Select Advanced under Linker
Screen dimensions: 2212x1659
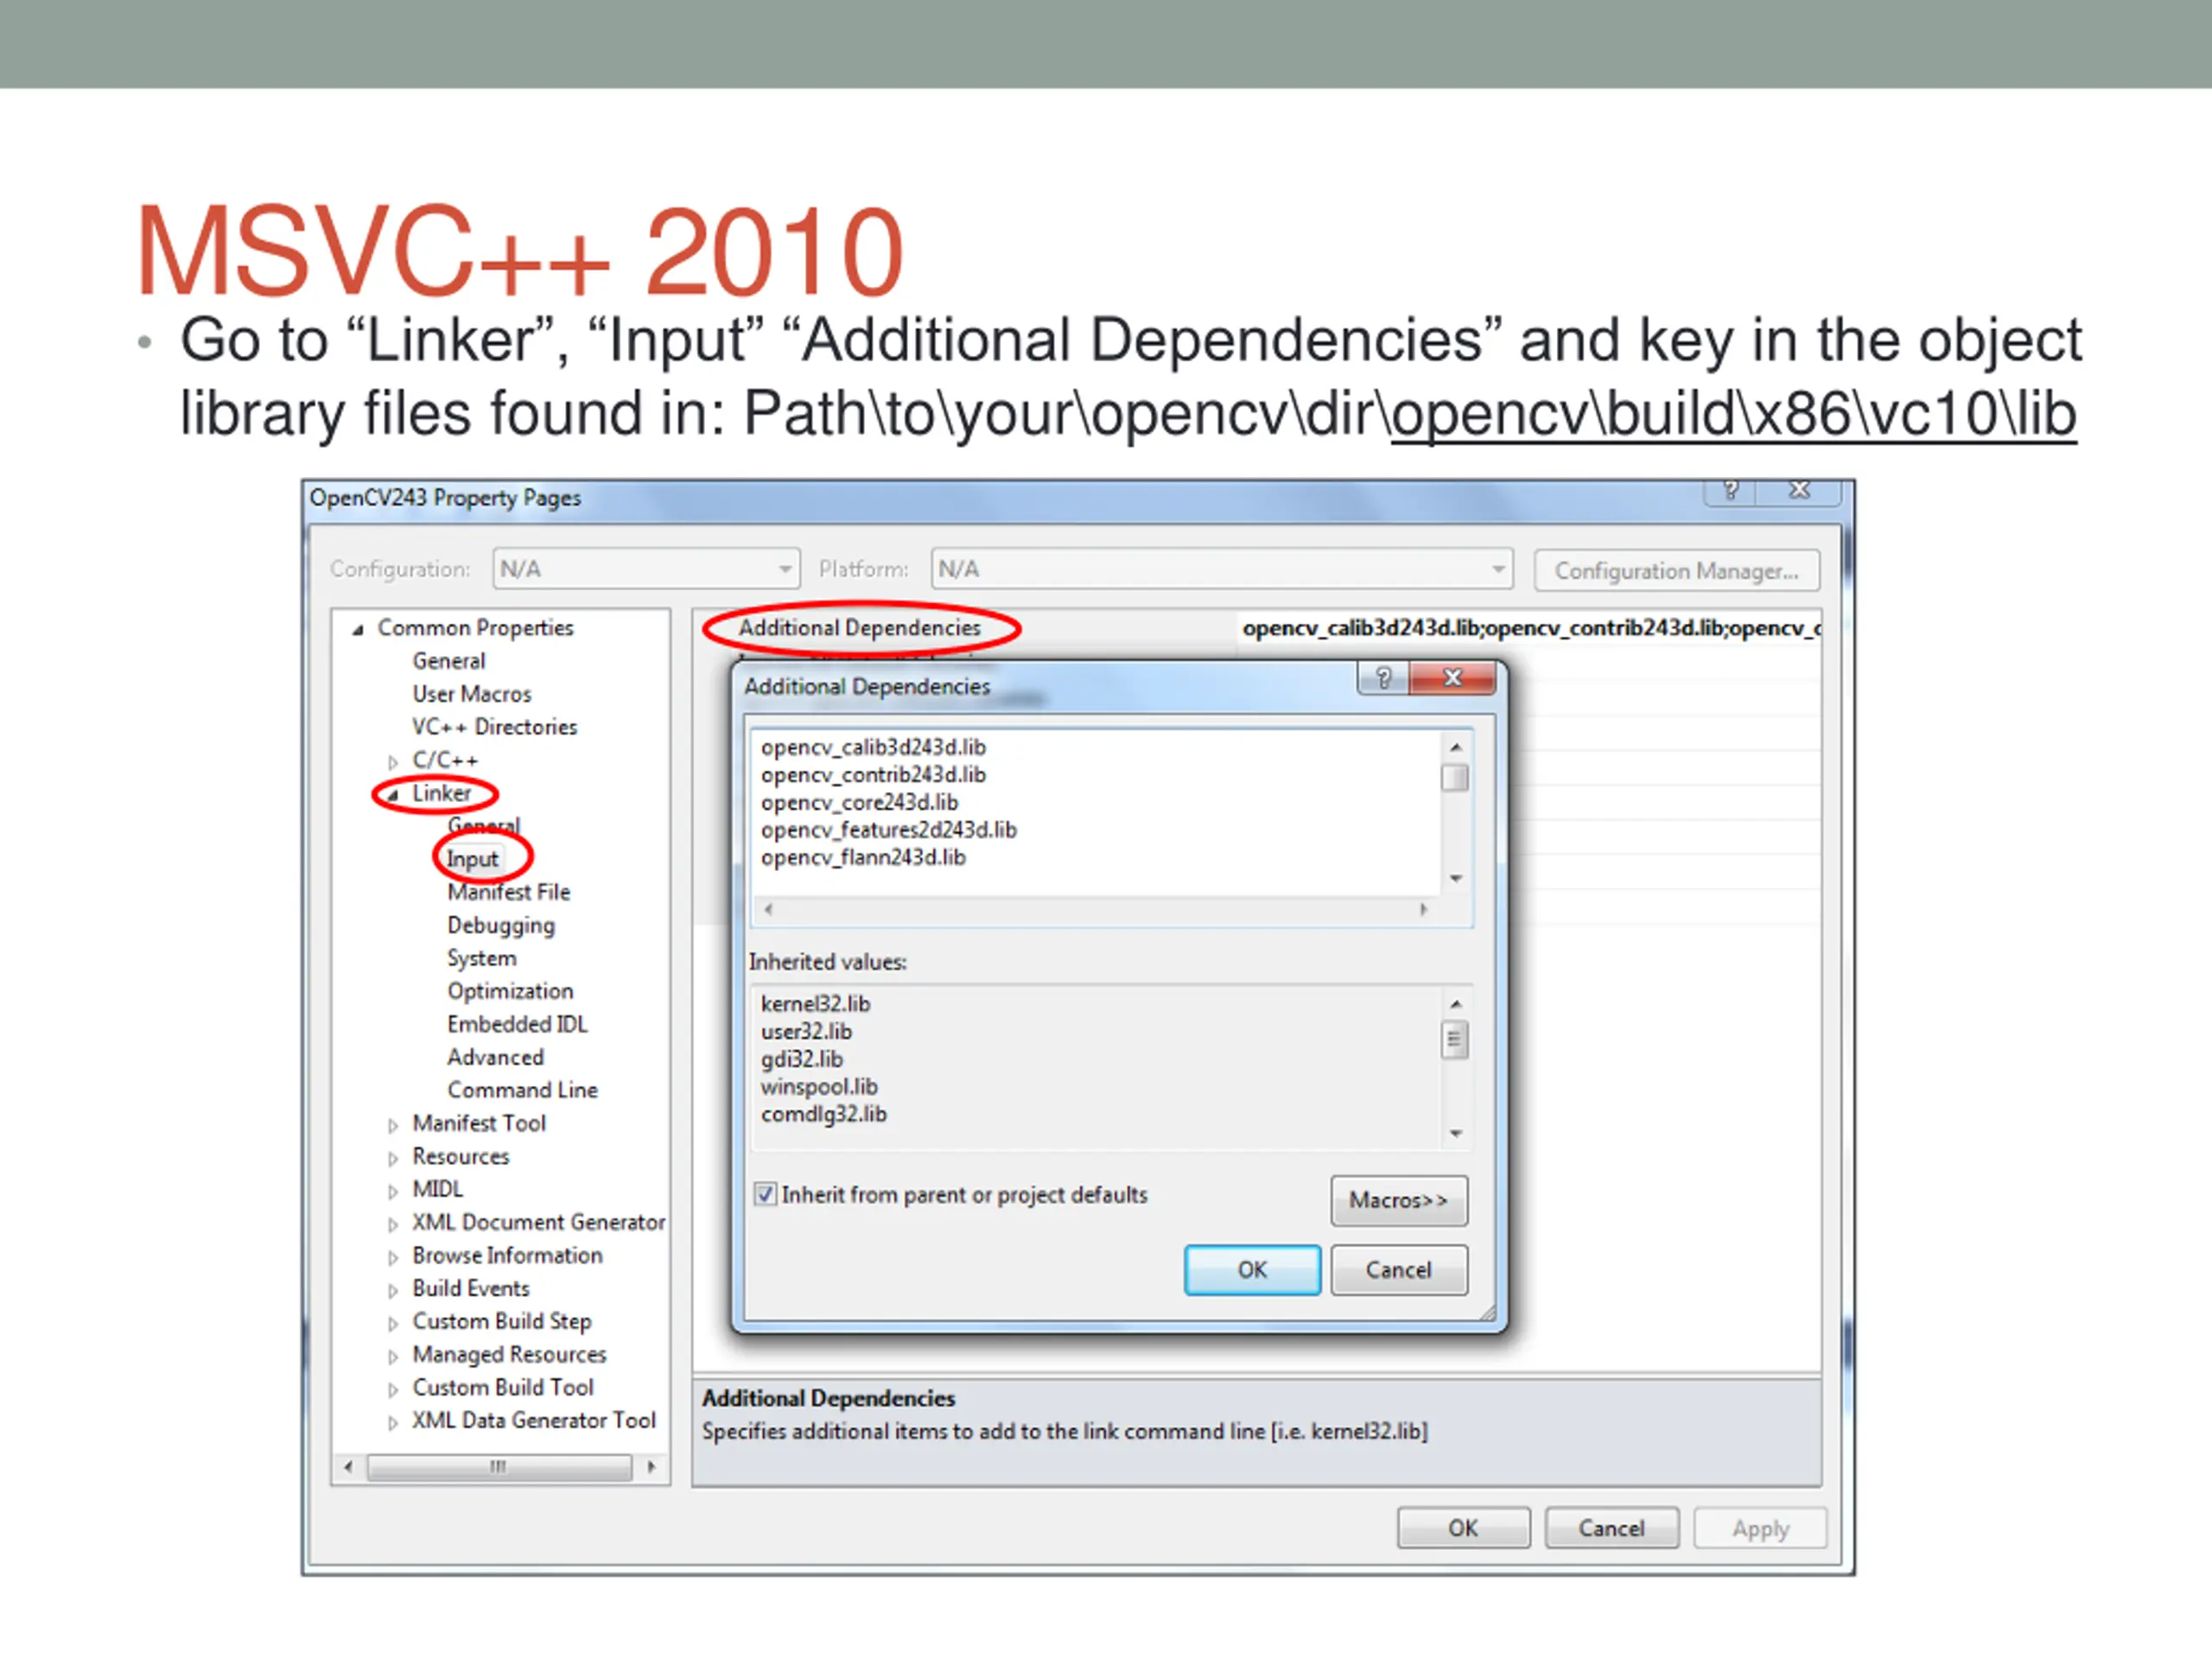(496, 1057)
